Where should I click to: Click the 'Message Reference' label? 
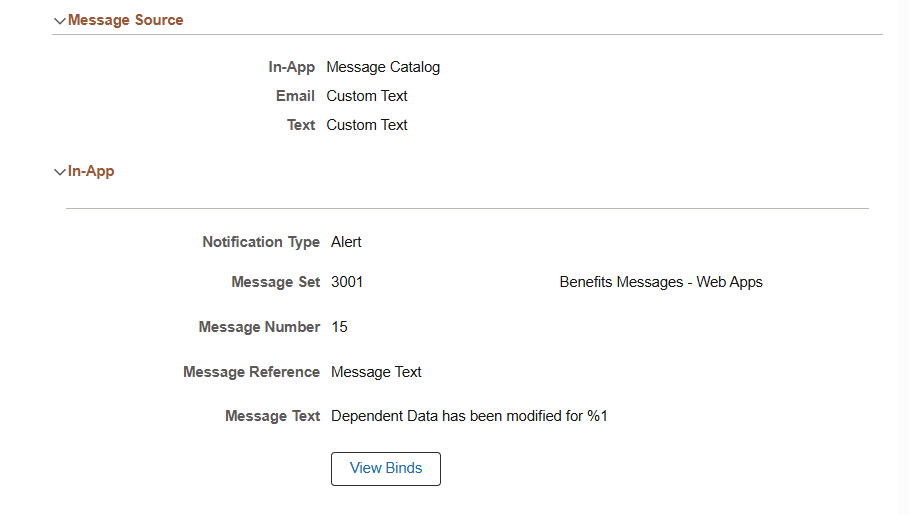pyautogui.click(x=252, y=372)
